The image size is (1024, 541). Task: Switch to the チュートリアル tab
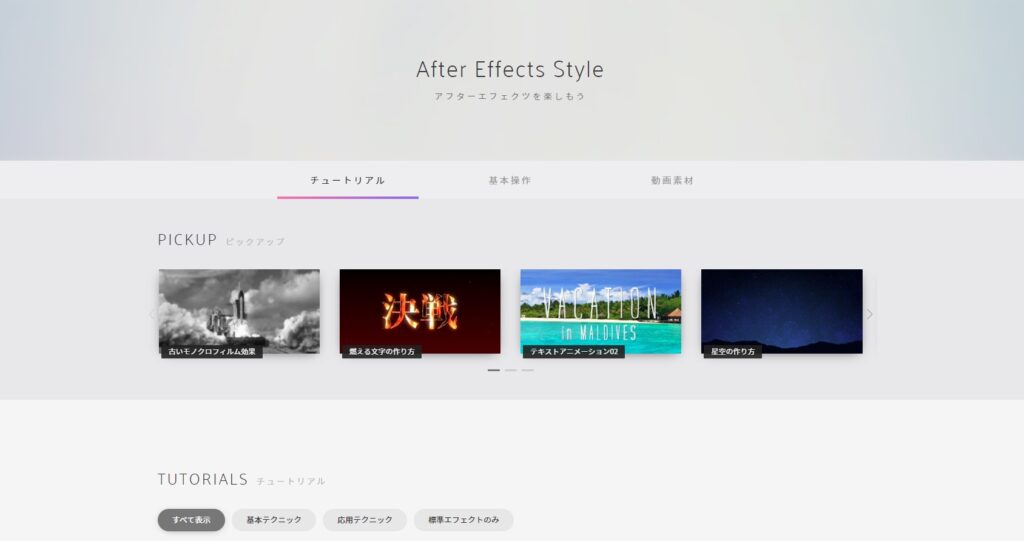(347, 181)
